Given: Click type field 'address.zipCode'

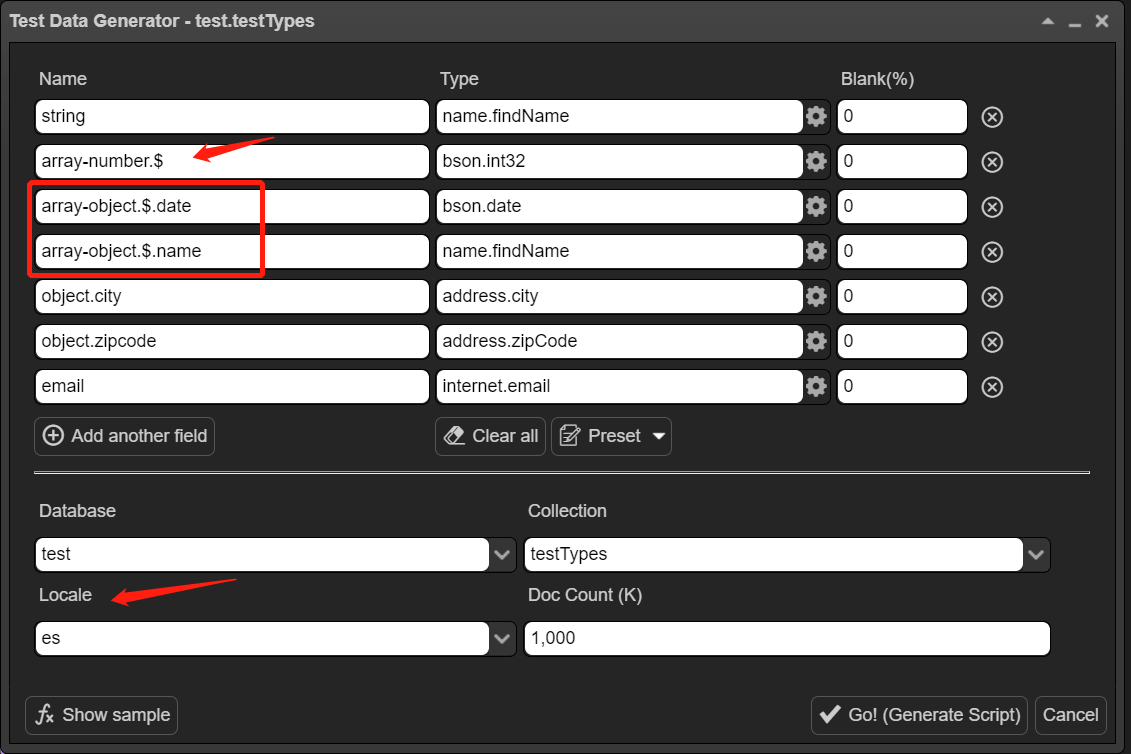Looking at the screenshot, I should click(620, 341).
